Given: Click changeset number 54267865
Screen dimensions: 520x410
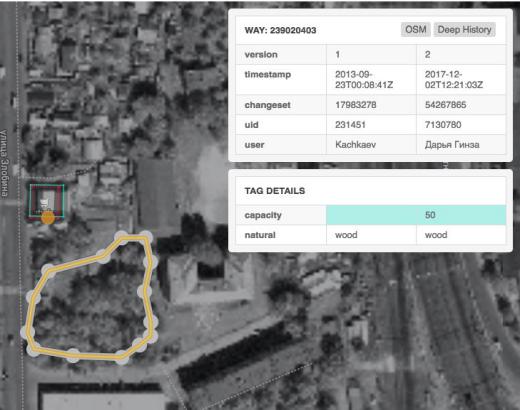Looking at the screenshot, I should click(x=445, y=105).
